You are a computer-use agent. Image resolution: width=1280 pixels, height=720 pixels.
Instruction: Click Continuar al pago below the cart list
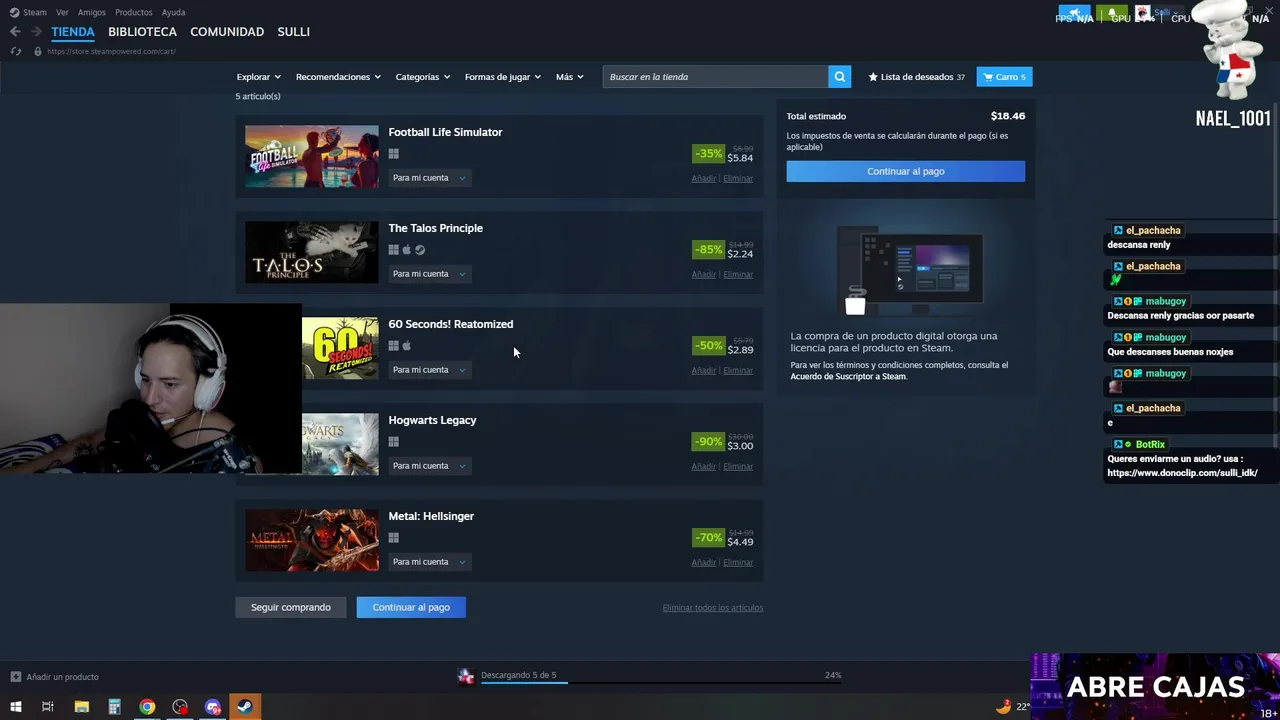pyautogui.click(x=411, y=607)
